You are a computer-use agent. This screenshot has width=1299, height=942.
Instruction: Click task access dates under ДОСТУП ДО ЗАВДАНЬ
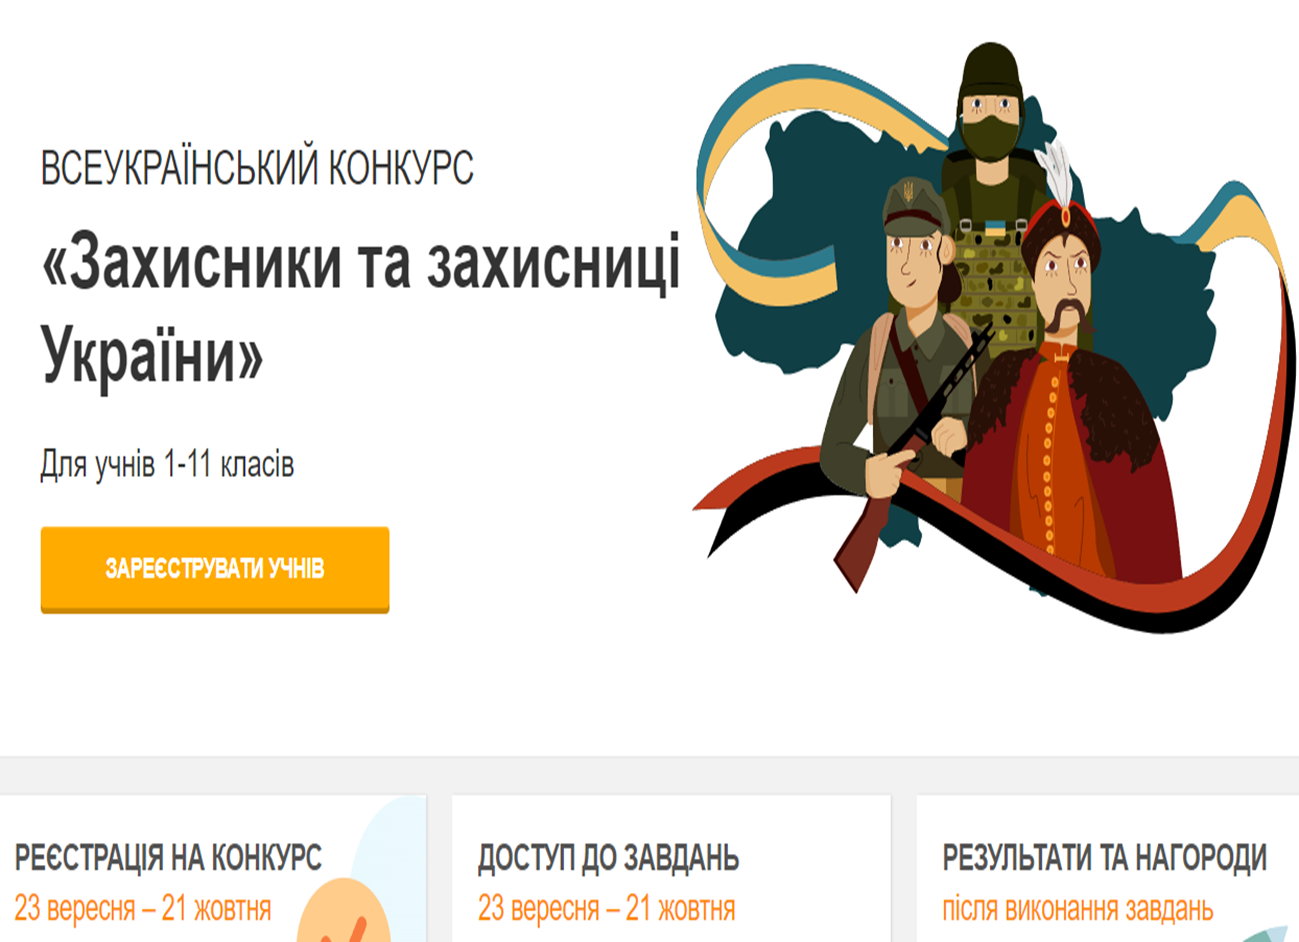tap(606, 909)
